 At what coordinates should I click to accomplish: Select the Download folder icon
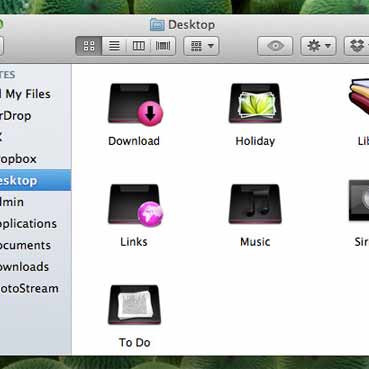coord(135,104)
